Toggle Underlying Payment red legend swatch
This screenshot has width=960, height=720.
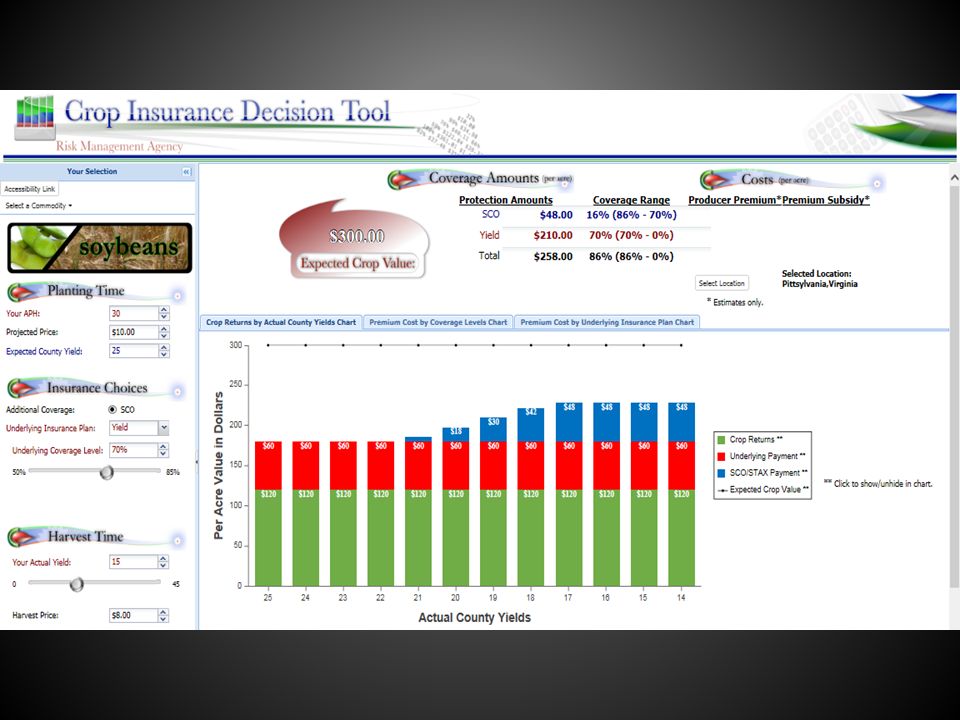[721, 456]
